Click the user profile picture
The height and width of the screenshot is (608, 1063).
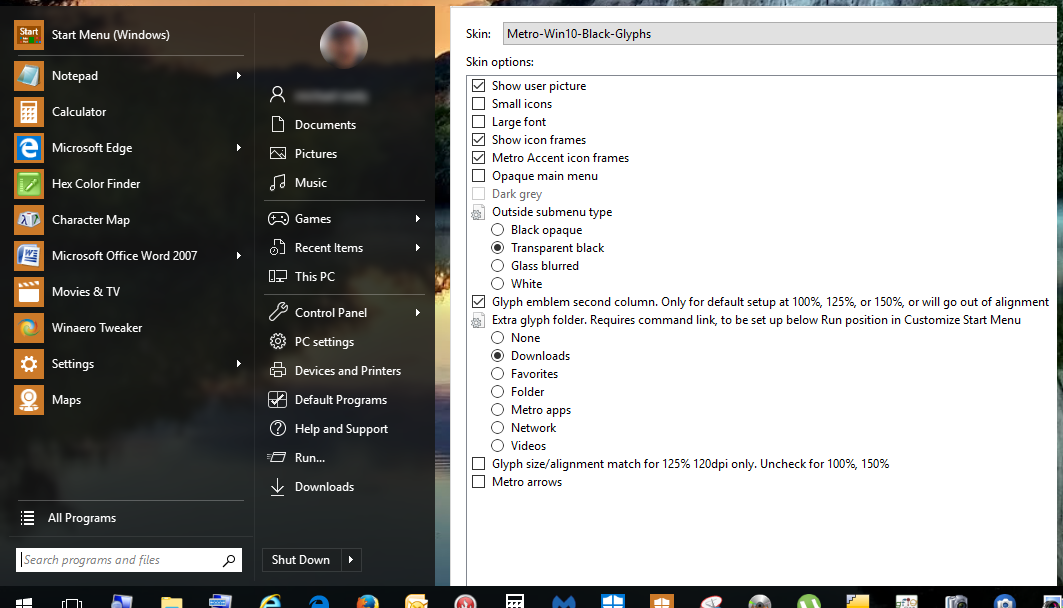(344, 45)
